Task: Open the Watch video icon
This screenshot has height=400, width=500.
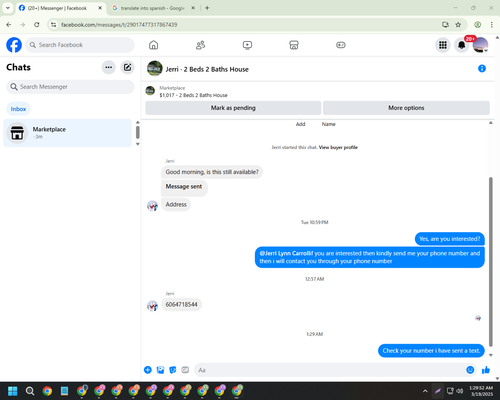Action: coord(247,45)
